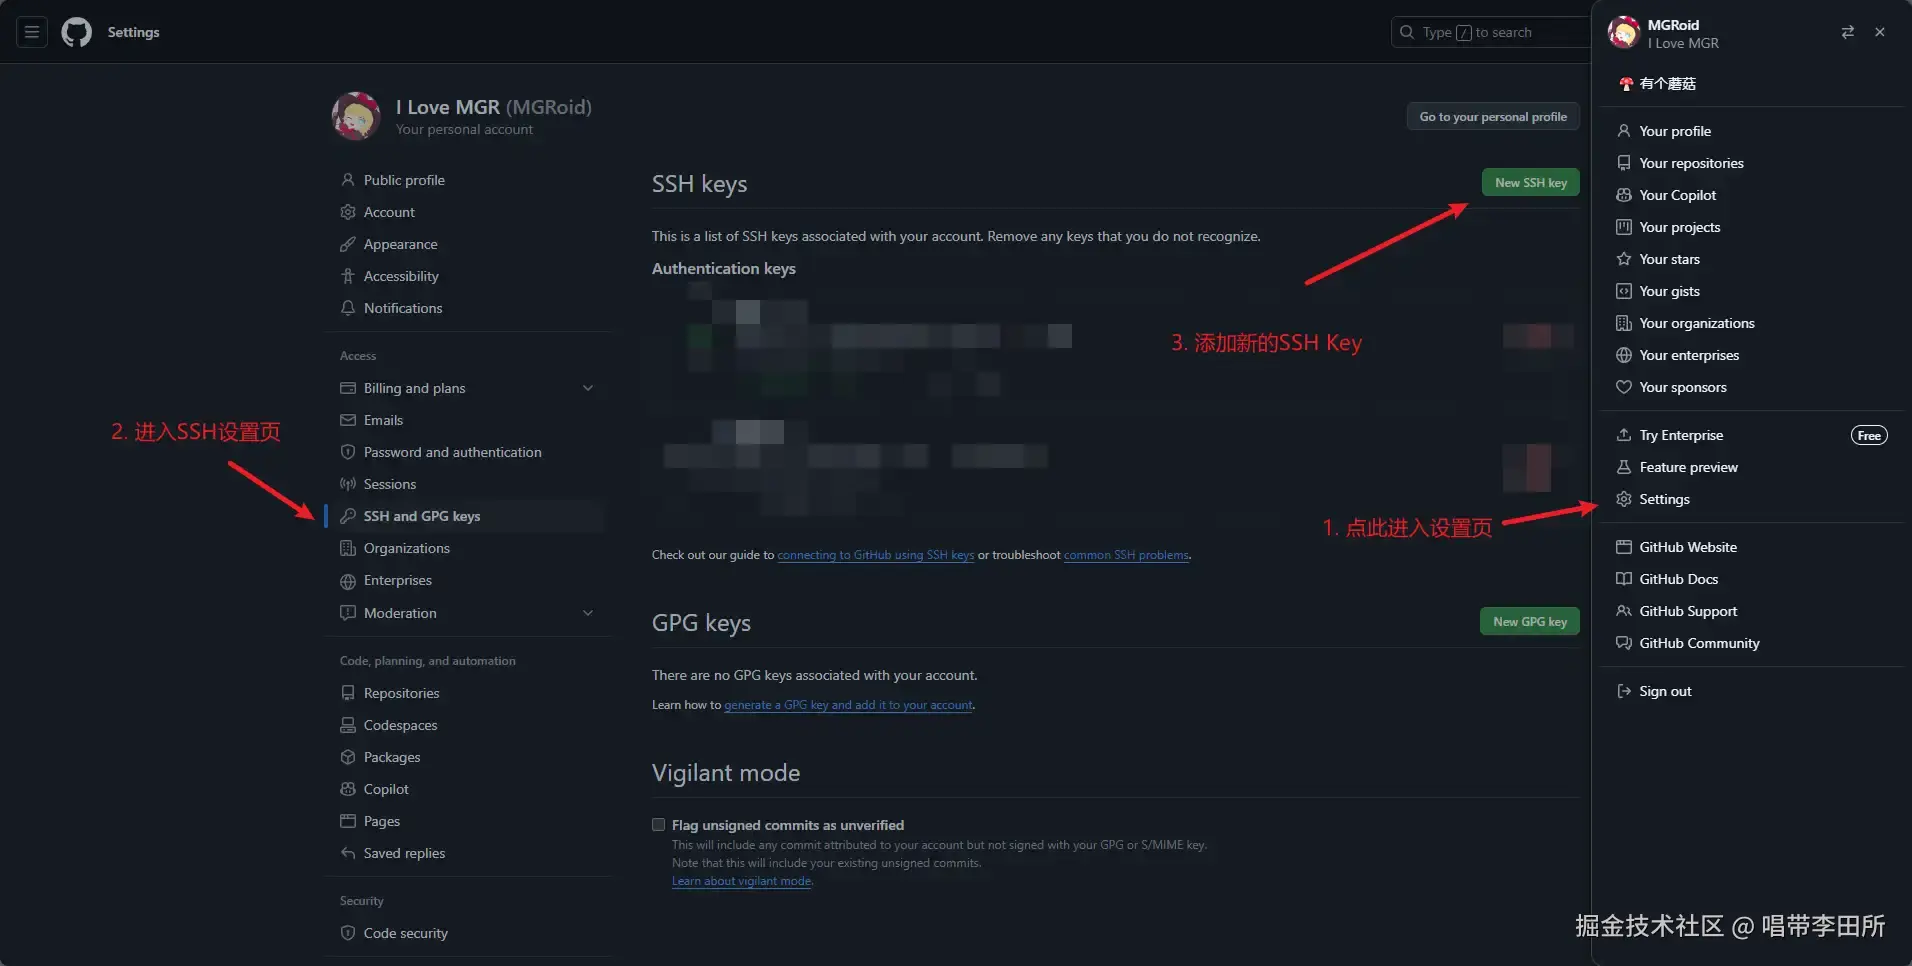
Task: Open Account settings page
Action: point(389,212)
